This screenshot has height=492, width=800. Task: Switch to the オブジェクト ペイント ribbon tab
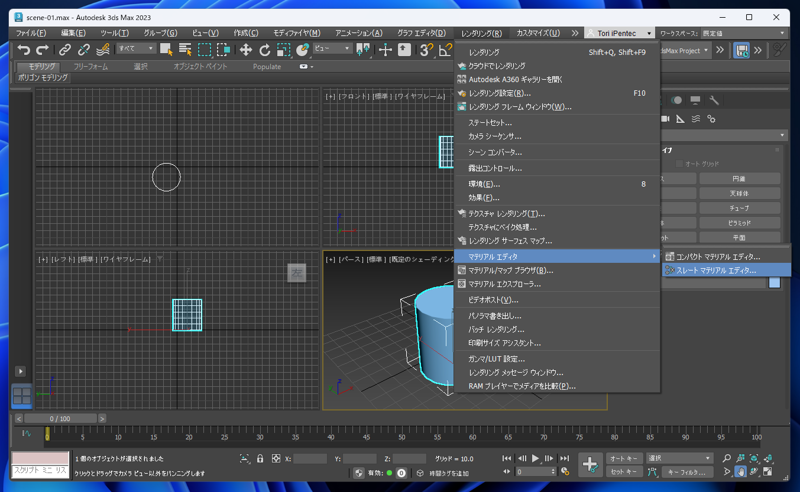[200, 67]
